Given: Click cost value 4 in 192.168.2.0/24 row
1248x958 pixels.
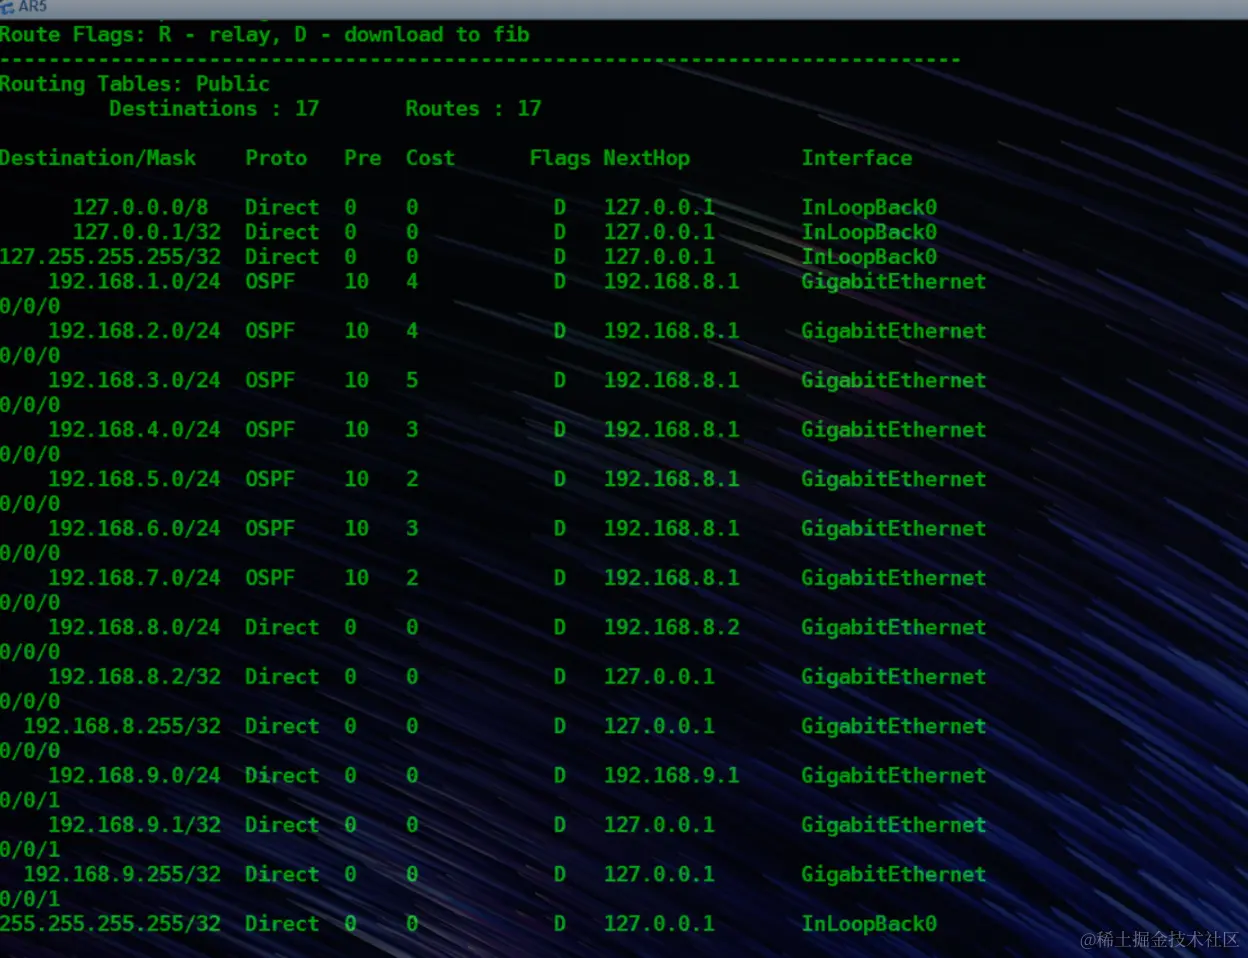Looking at the screenshot, I should pos(412,331).
